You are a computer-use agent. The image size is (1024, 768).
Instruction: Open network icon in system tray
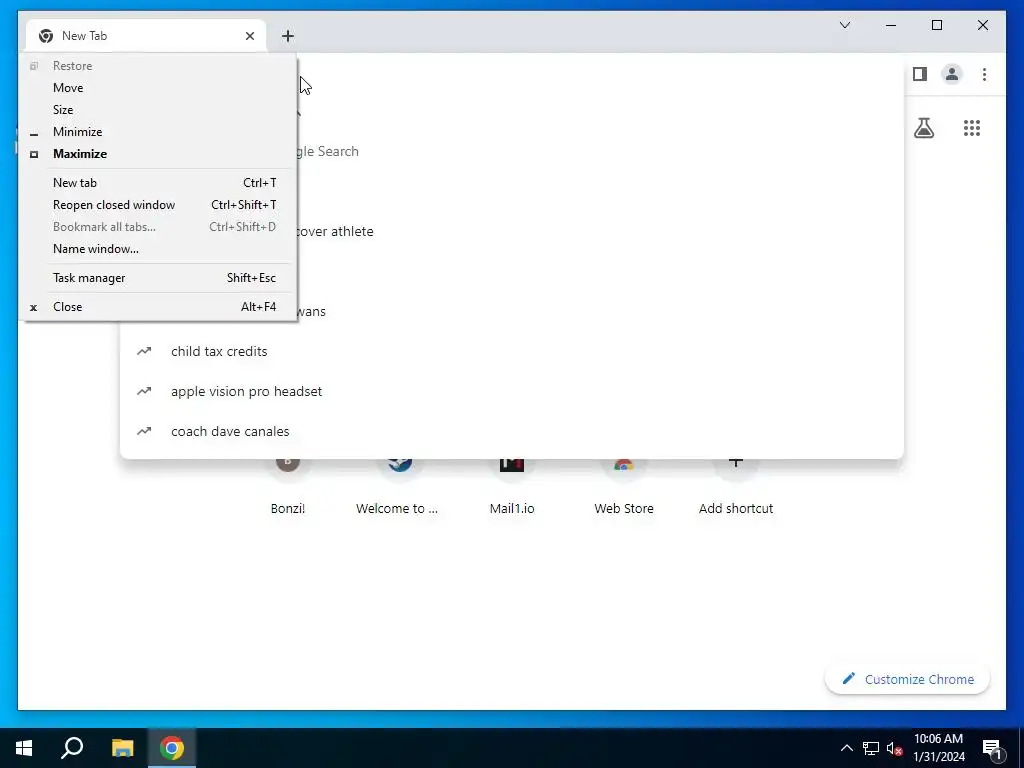point(871,748)
